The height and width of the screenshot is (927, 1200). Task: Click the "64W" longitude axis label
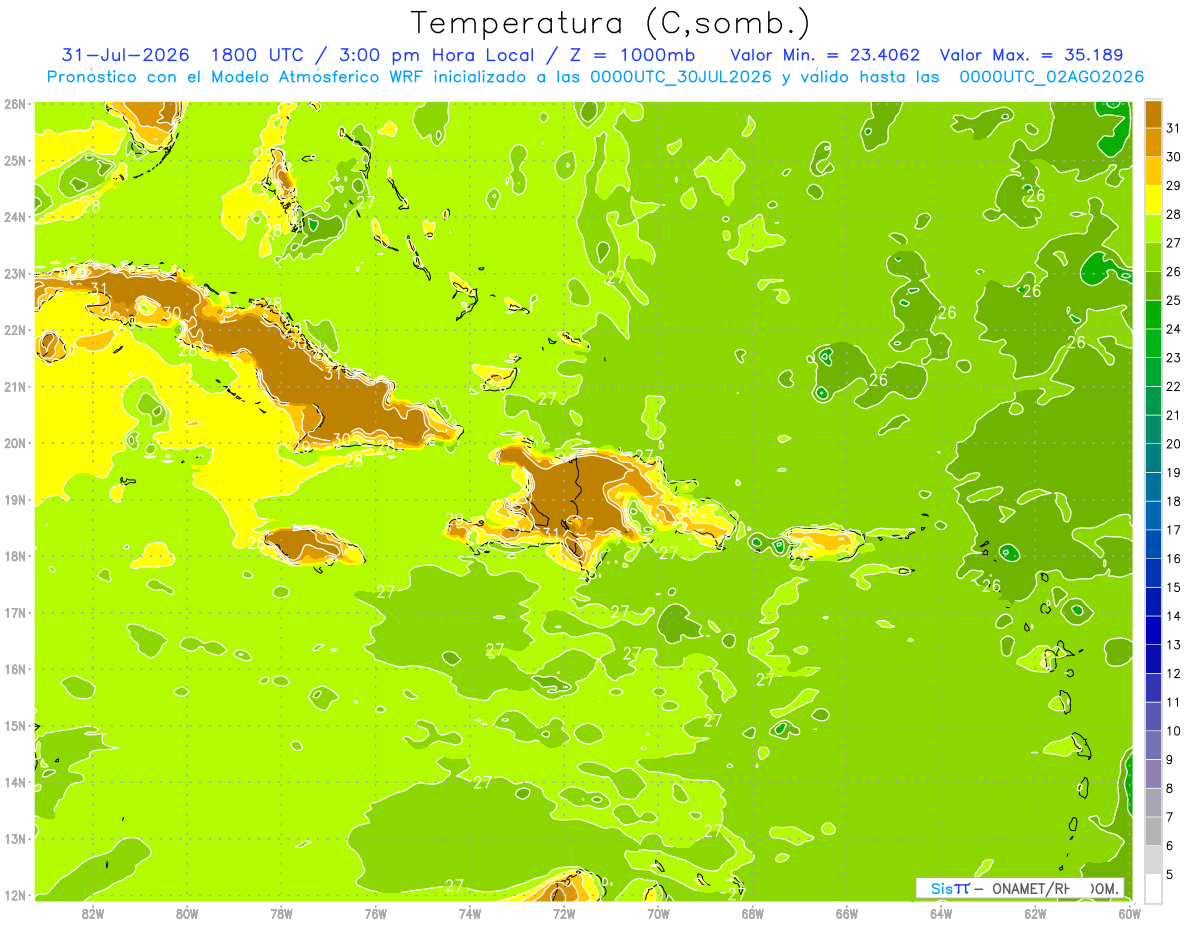(x=941, y=913)
